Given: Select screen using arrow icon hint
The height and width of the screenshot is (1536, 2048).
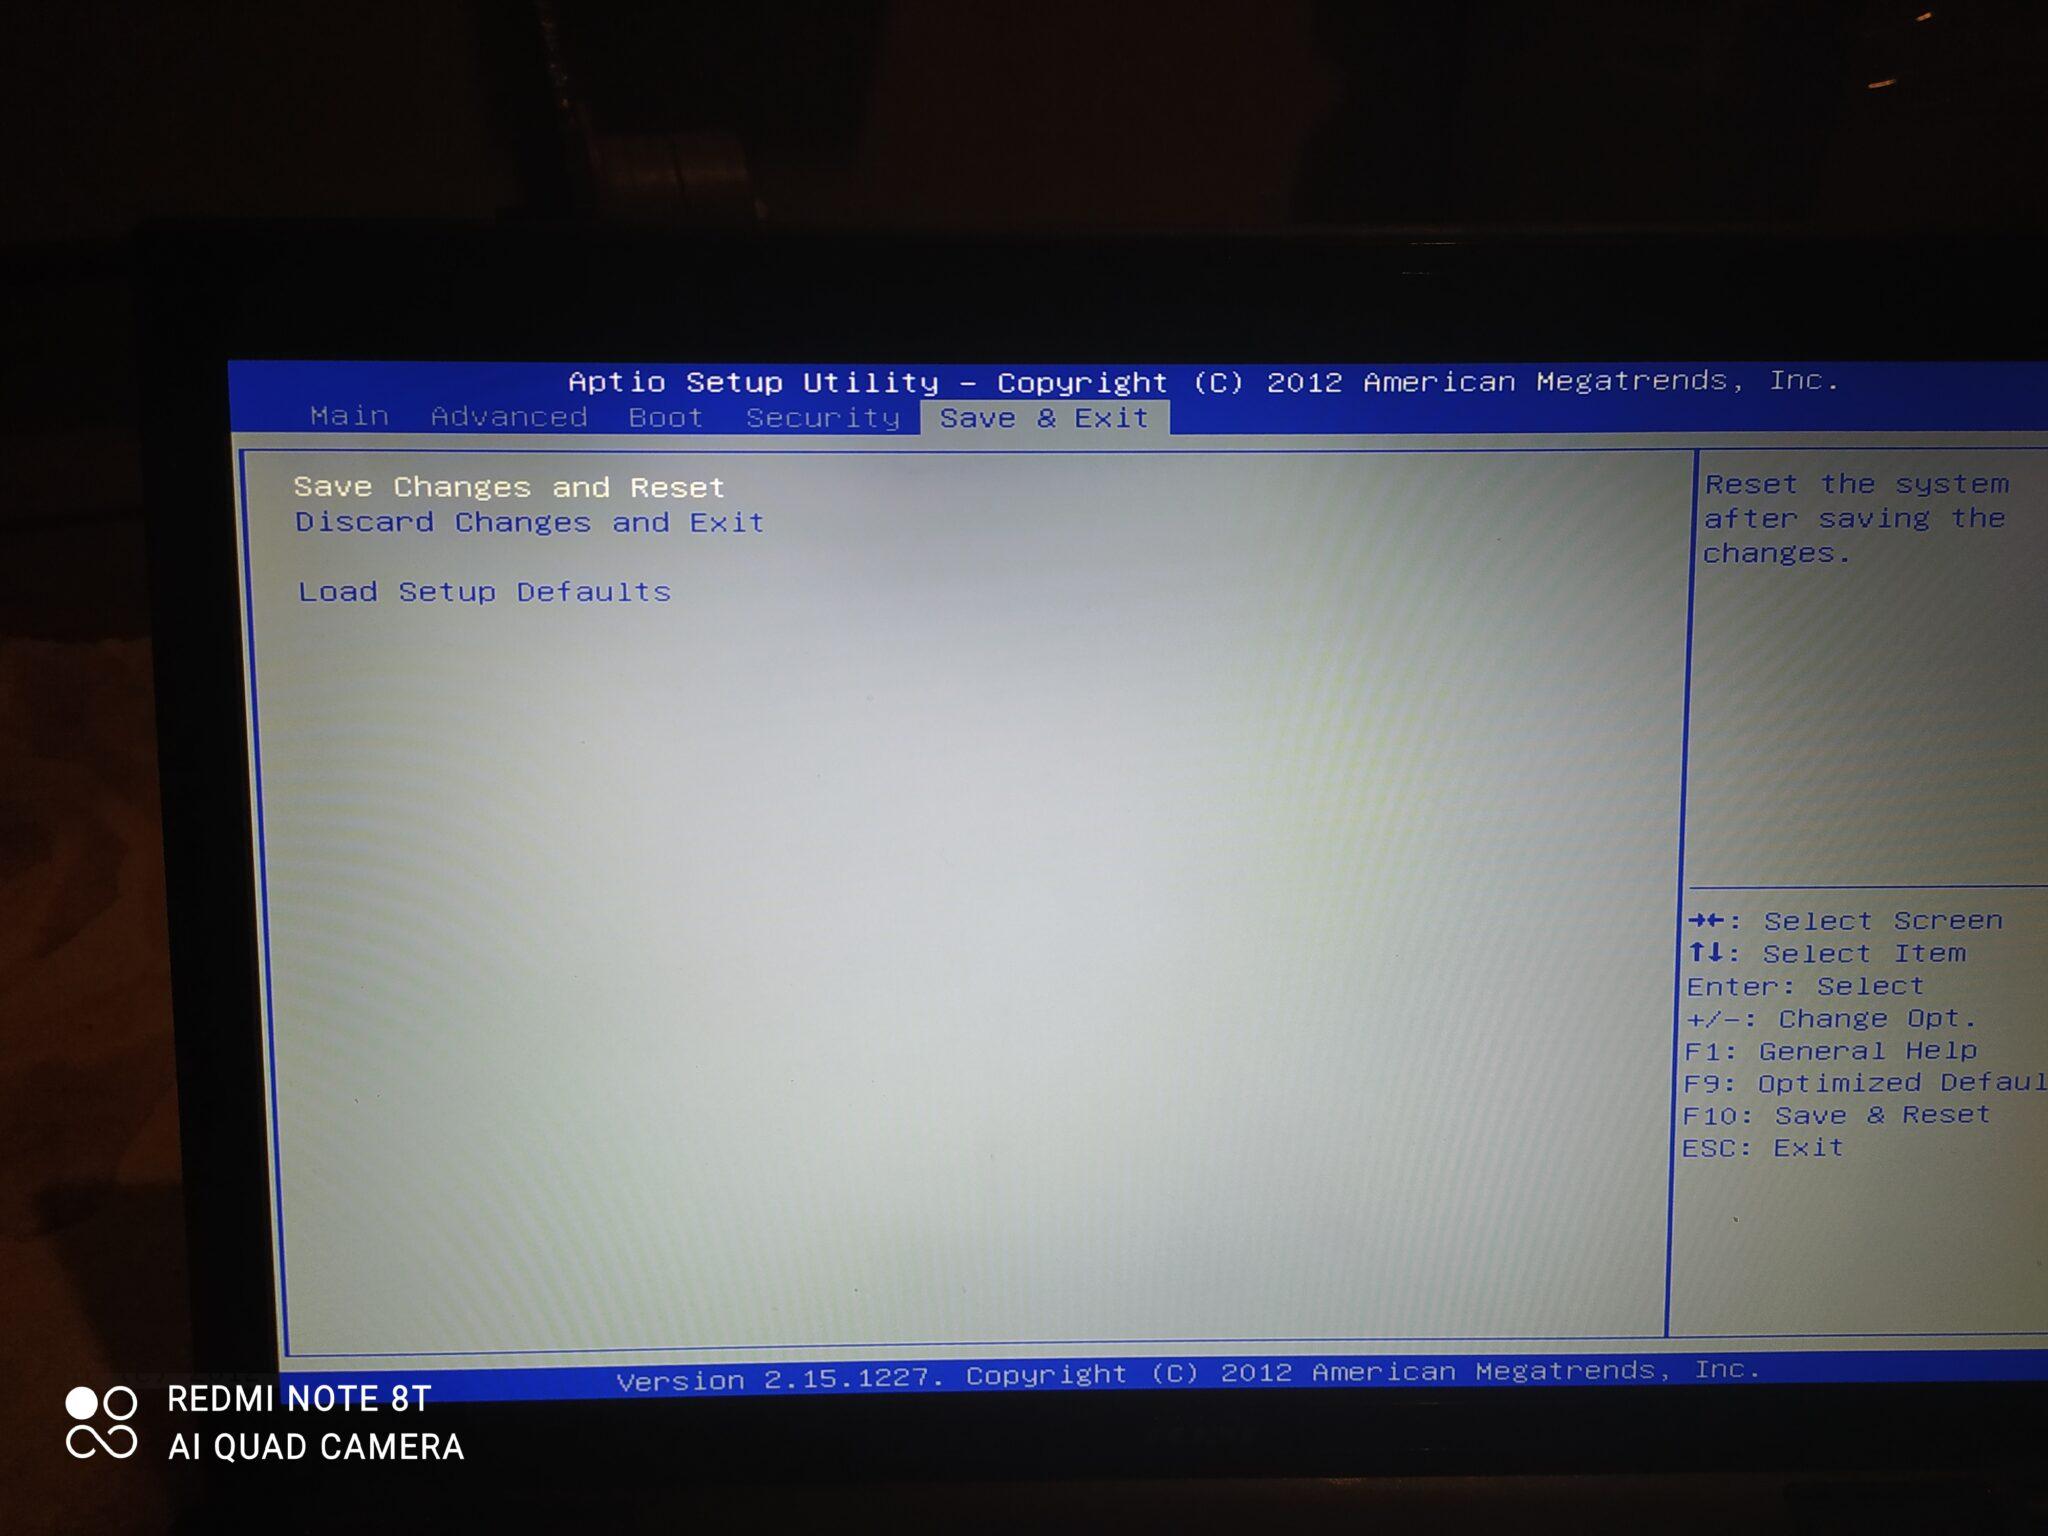Looking at the screenshot, I should pyautogui.click(x=1713, y=921).
